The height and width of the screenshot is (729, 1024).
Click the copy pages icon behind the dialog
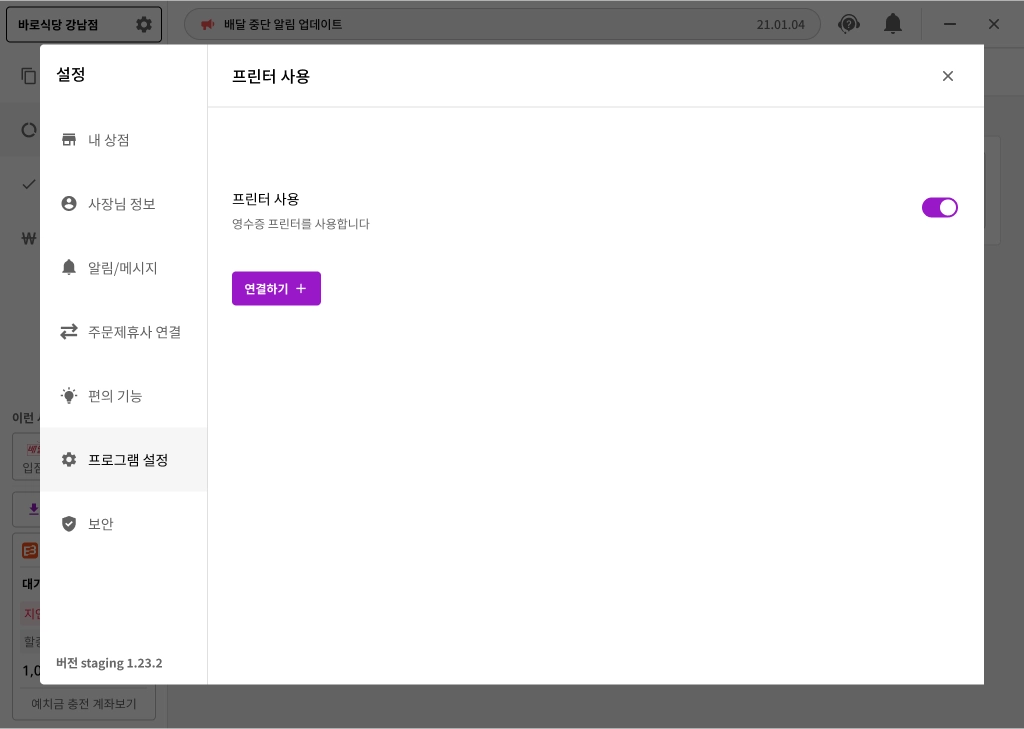pos(28,76)
